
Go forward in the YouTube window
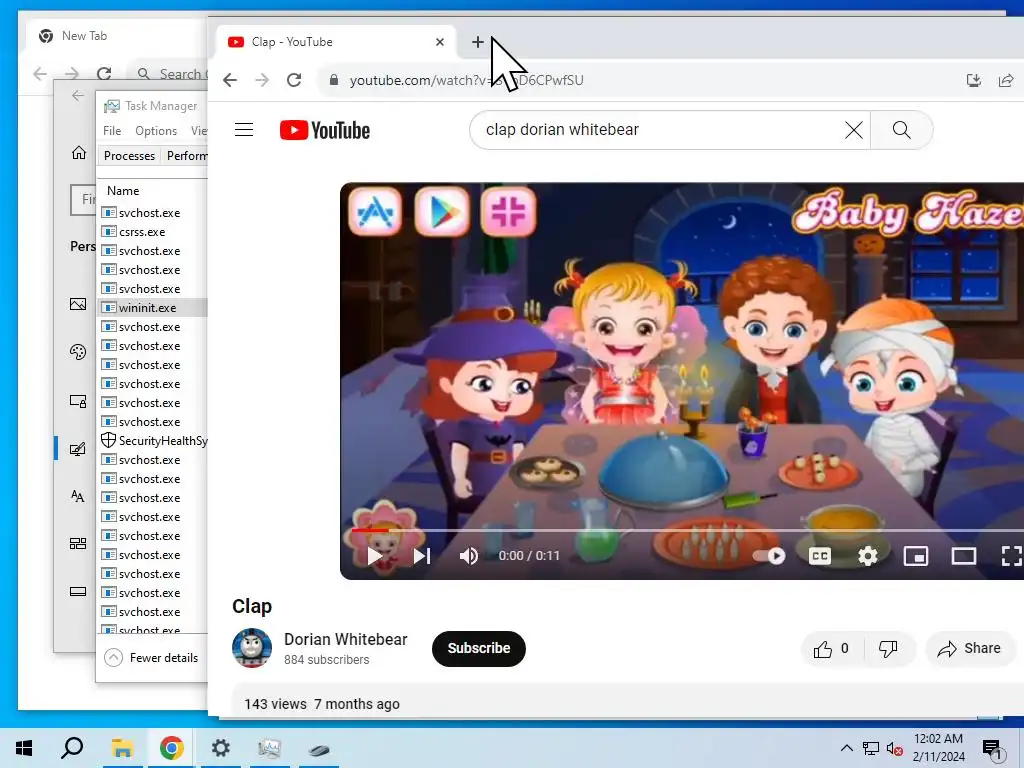pyautogui.click(x=262, y=80)
